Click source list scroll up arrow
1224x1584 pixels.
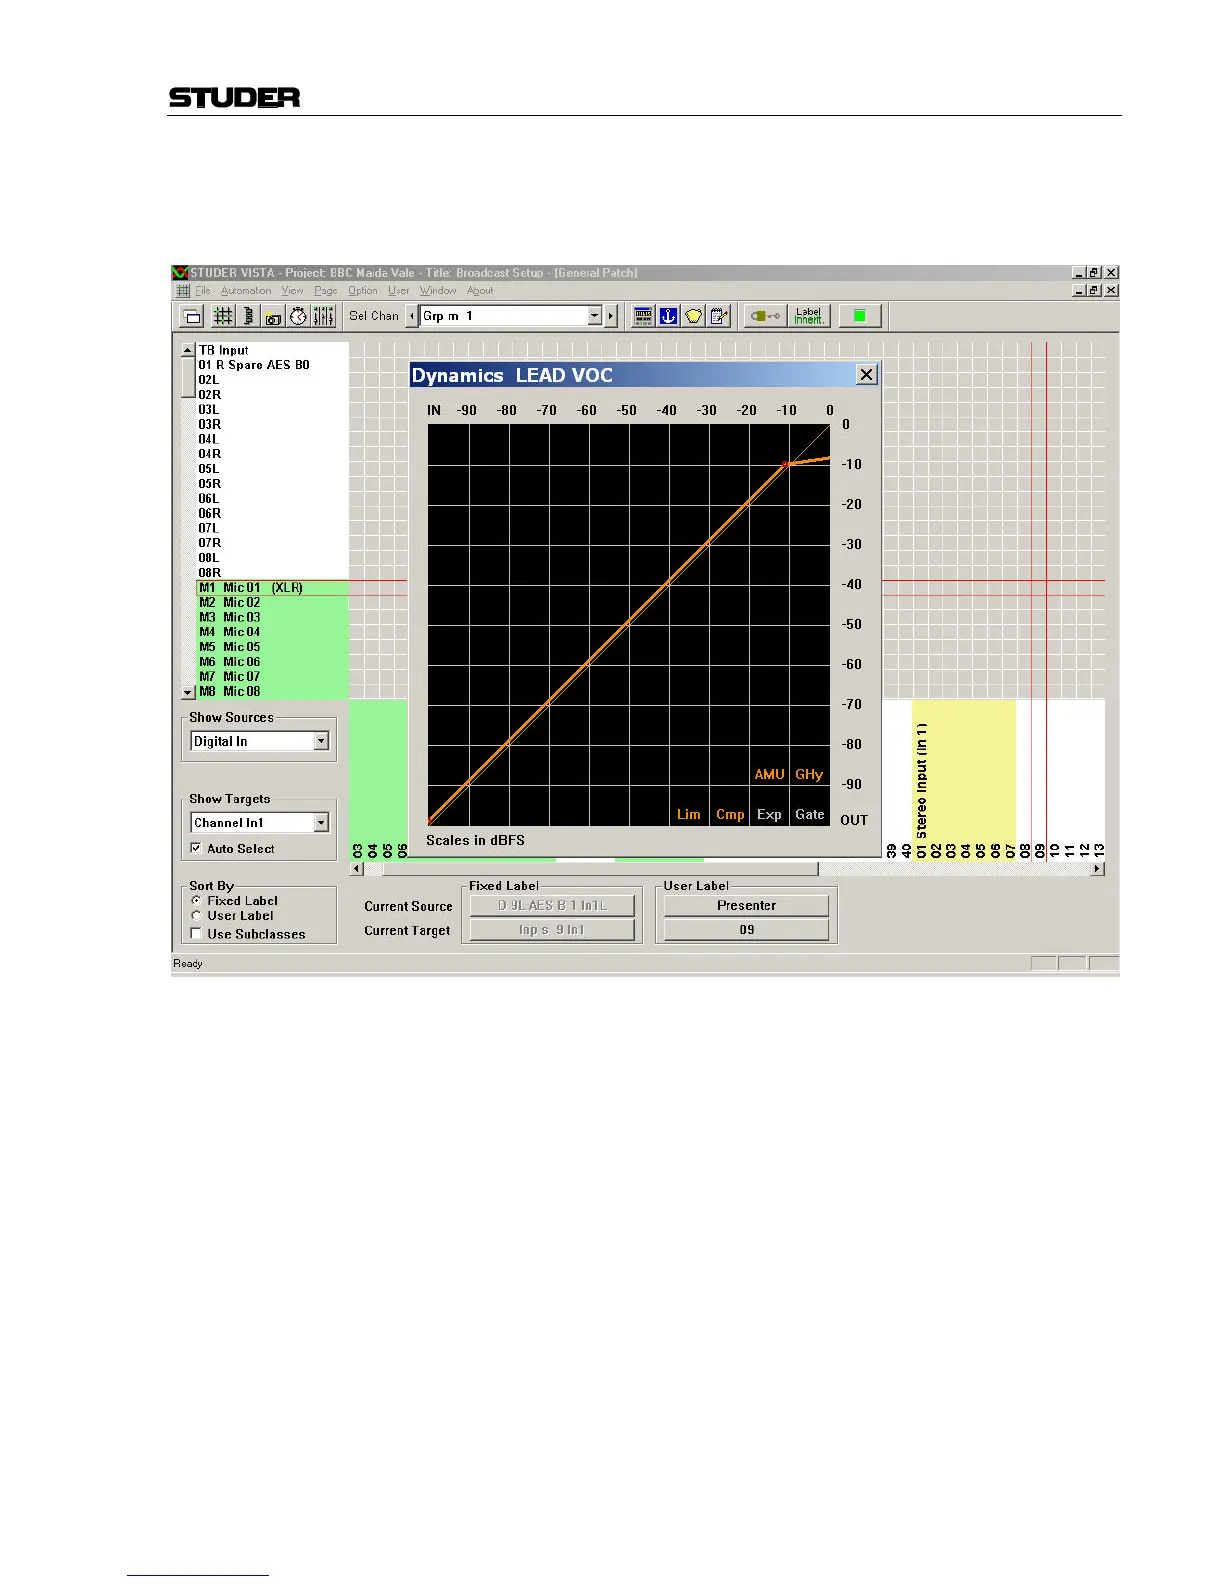(x=188, y=350)
